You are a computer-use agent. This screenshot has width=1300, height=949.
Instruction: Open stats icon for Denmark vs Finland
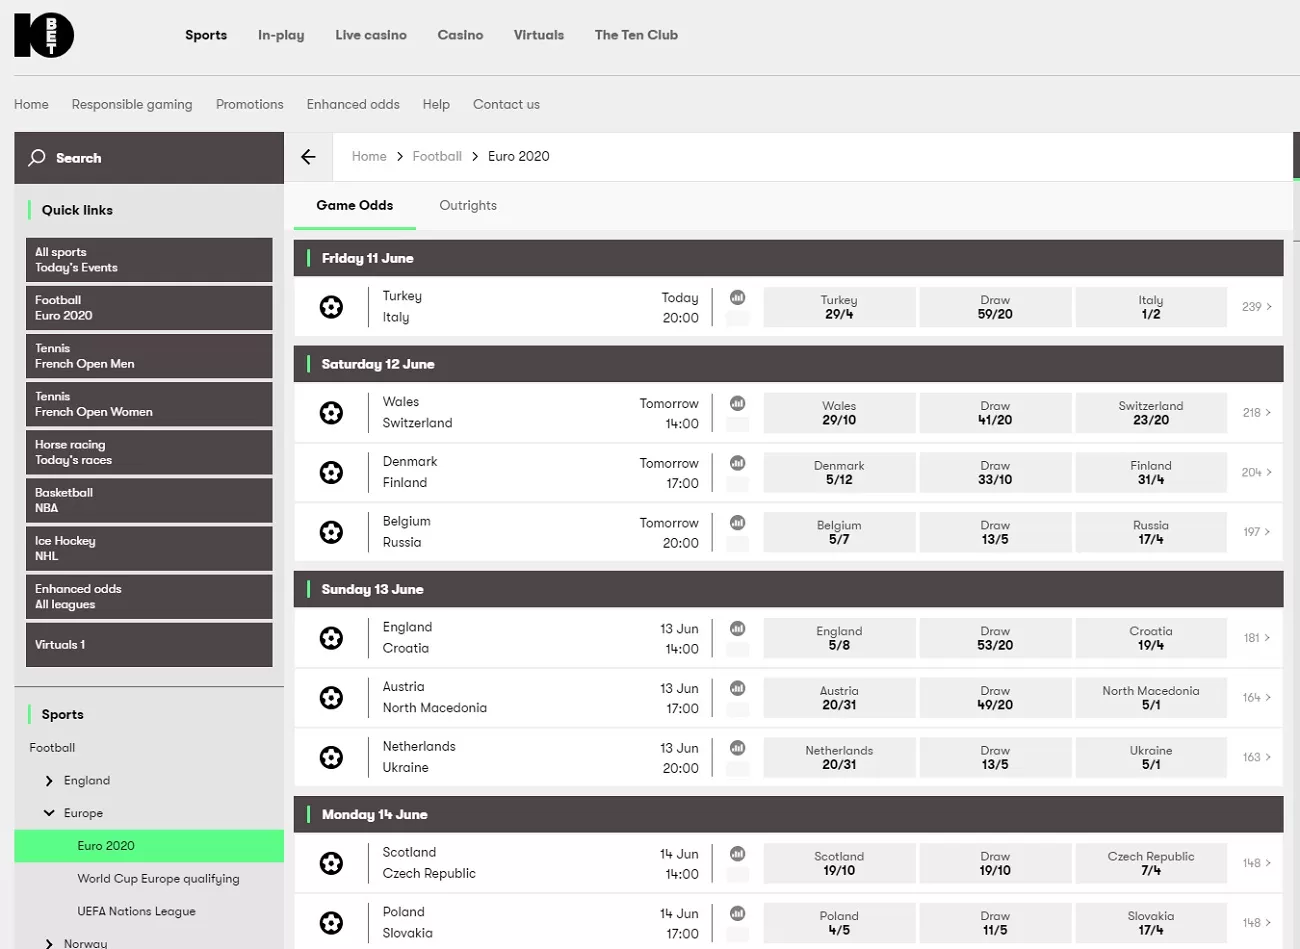(737, 463)
